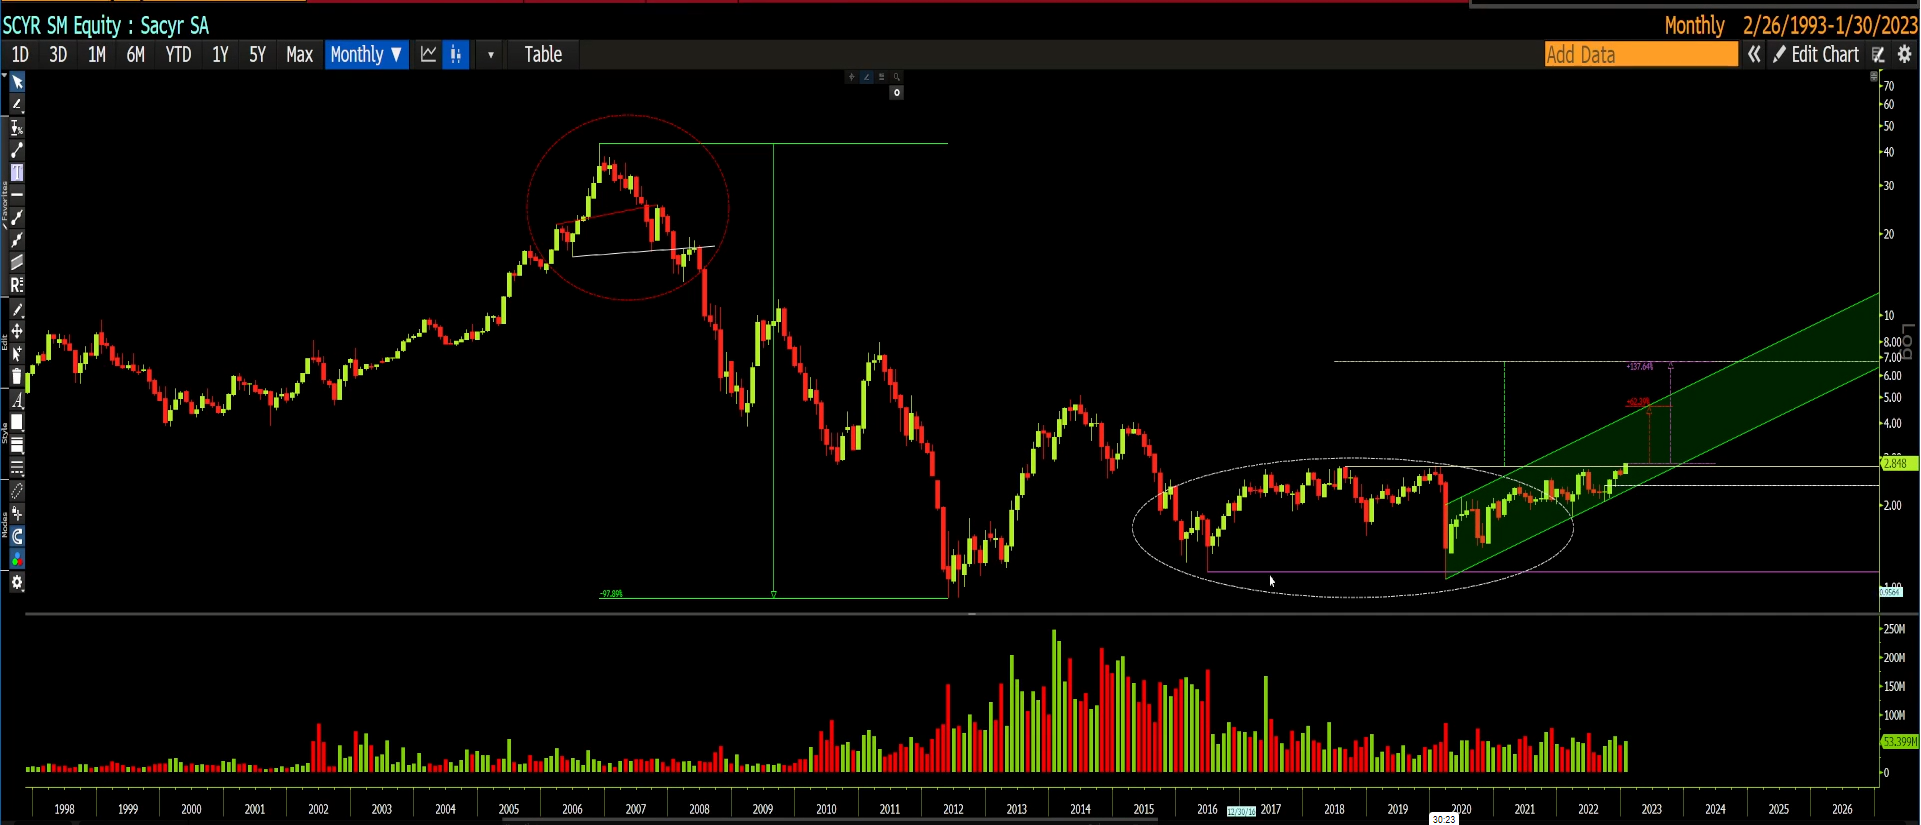This screenshot has height=825, width=1921.
Task: Select the percent change measurement tool
Action: click(x=17, y=128)
